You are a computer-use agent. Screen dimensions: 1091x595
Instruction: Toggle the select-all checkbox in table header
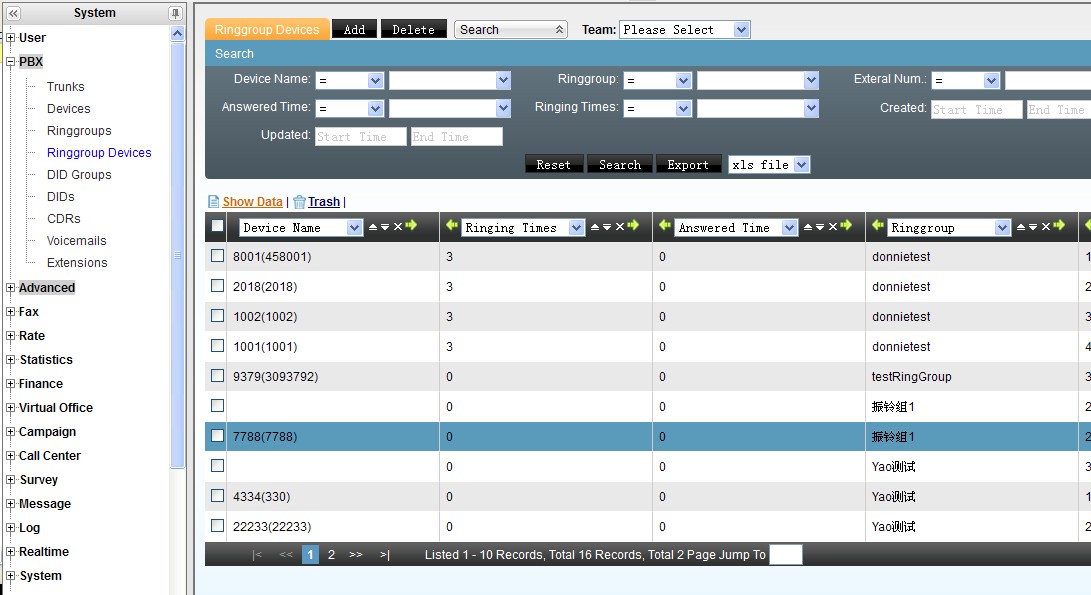point(217,227)
